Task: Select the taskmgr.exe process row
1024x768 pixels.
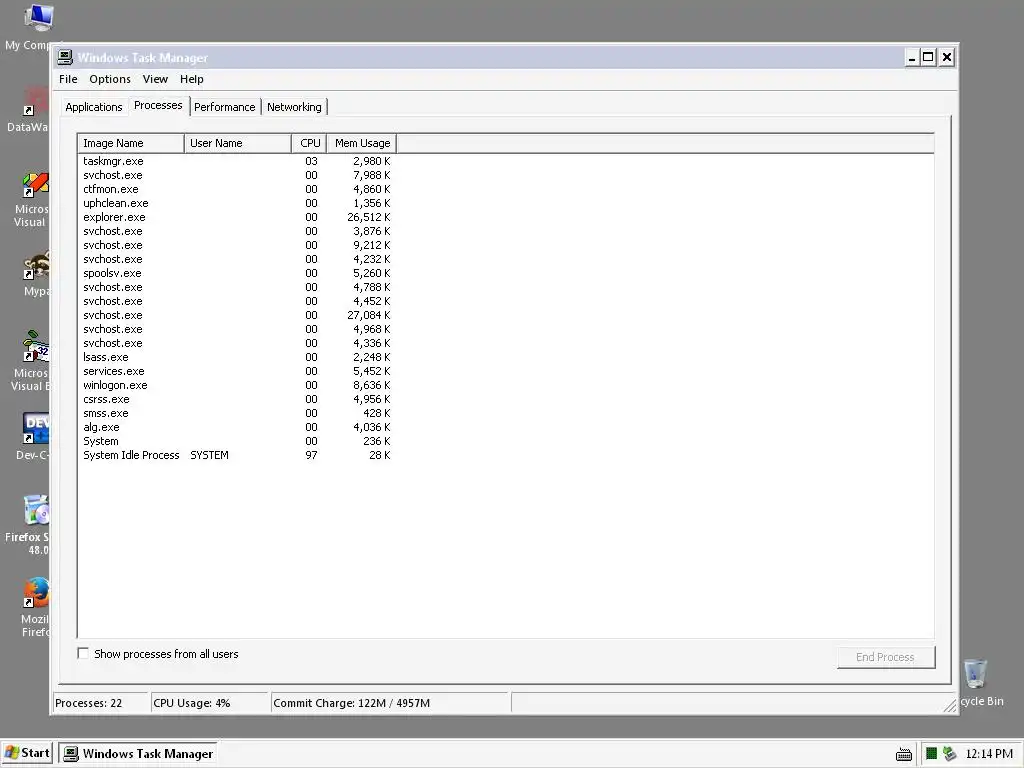Action: coord(236,161)
